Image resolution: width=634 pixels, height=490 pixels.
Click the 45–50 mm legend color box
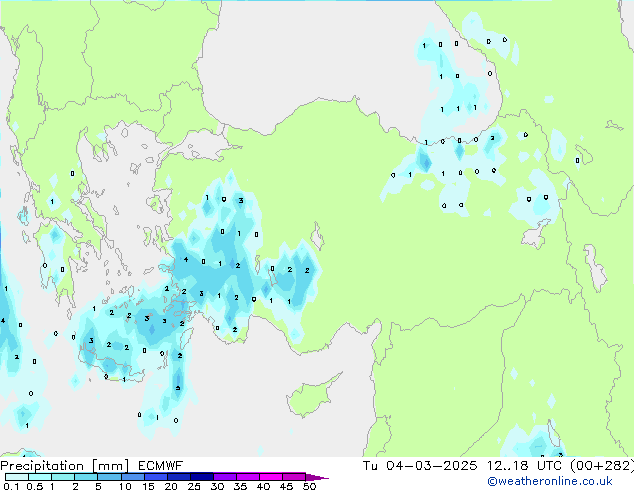(294, 477)
